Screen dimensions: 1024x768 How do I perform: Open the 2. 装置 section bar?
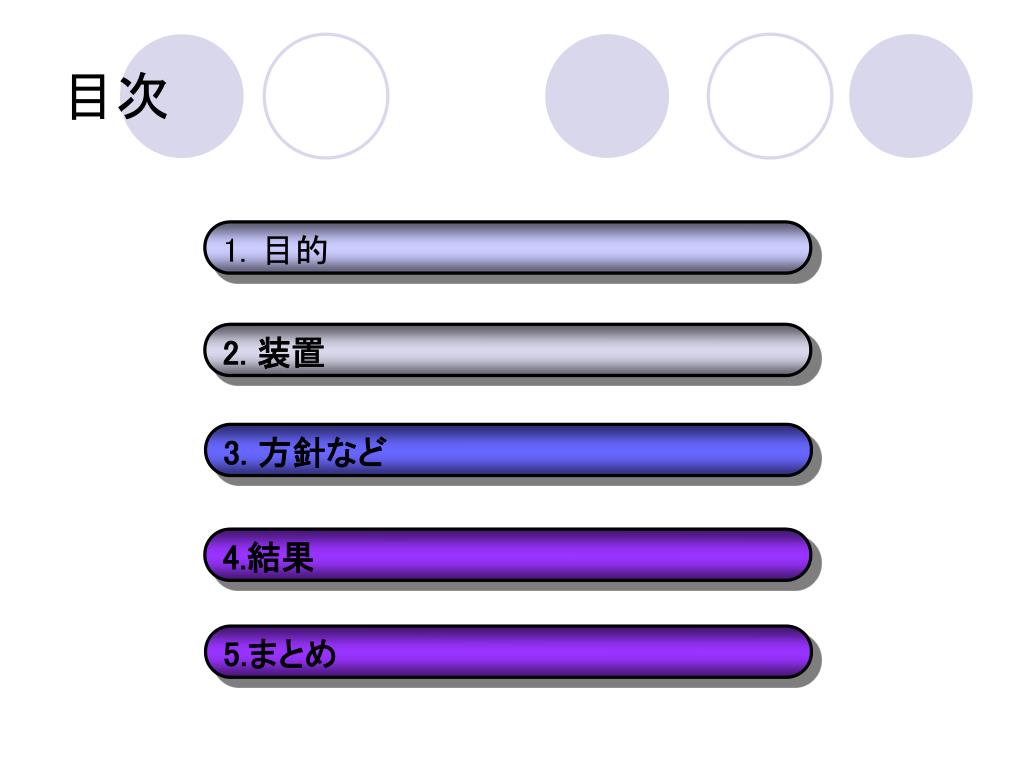point(507,350)
